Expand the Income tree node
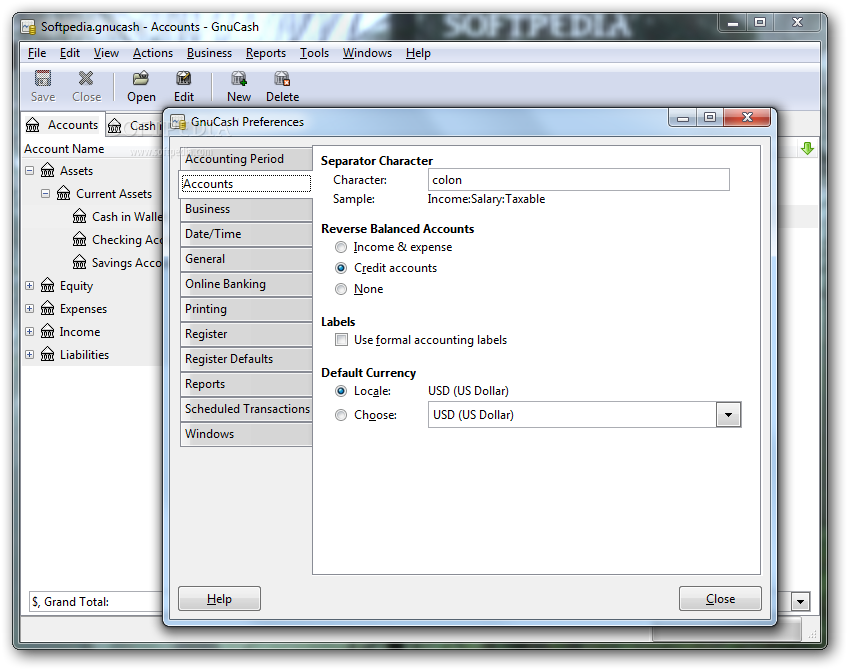This screenshot has height=670, width=848. (30, 331)
